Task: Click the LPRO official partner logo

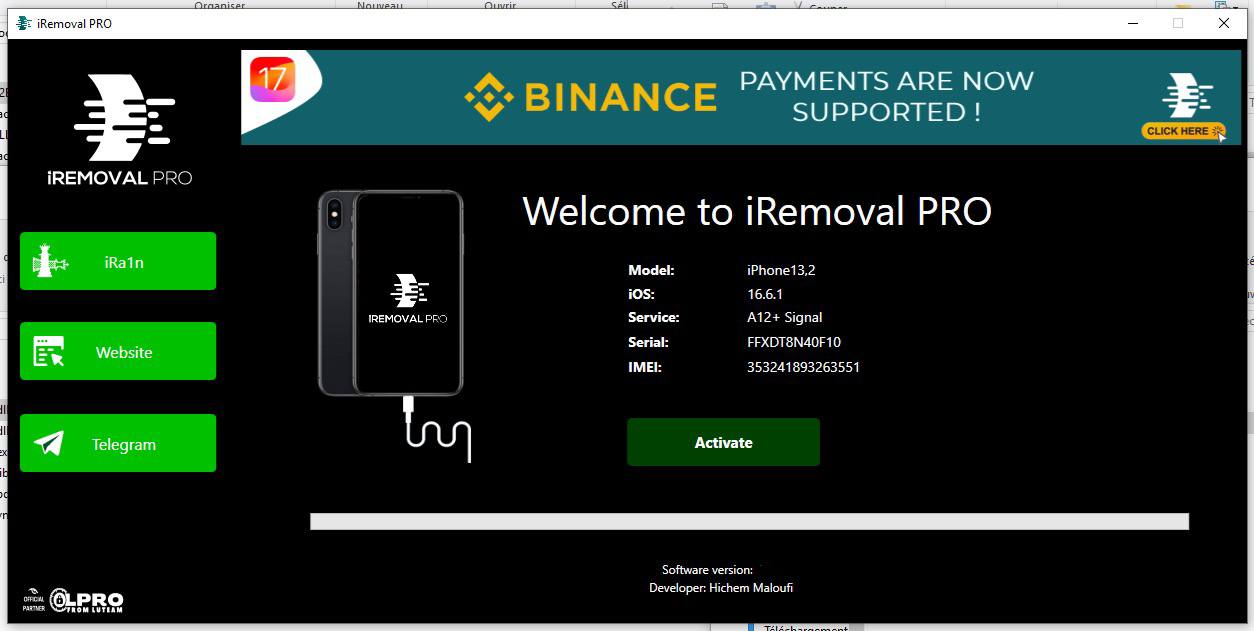Action: click(x=73, y=600)
